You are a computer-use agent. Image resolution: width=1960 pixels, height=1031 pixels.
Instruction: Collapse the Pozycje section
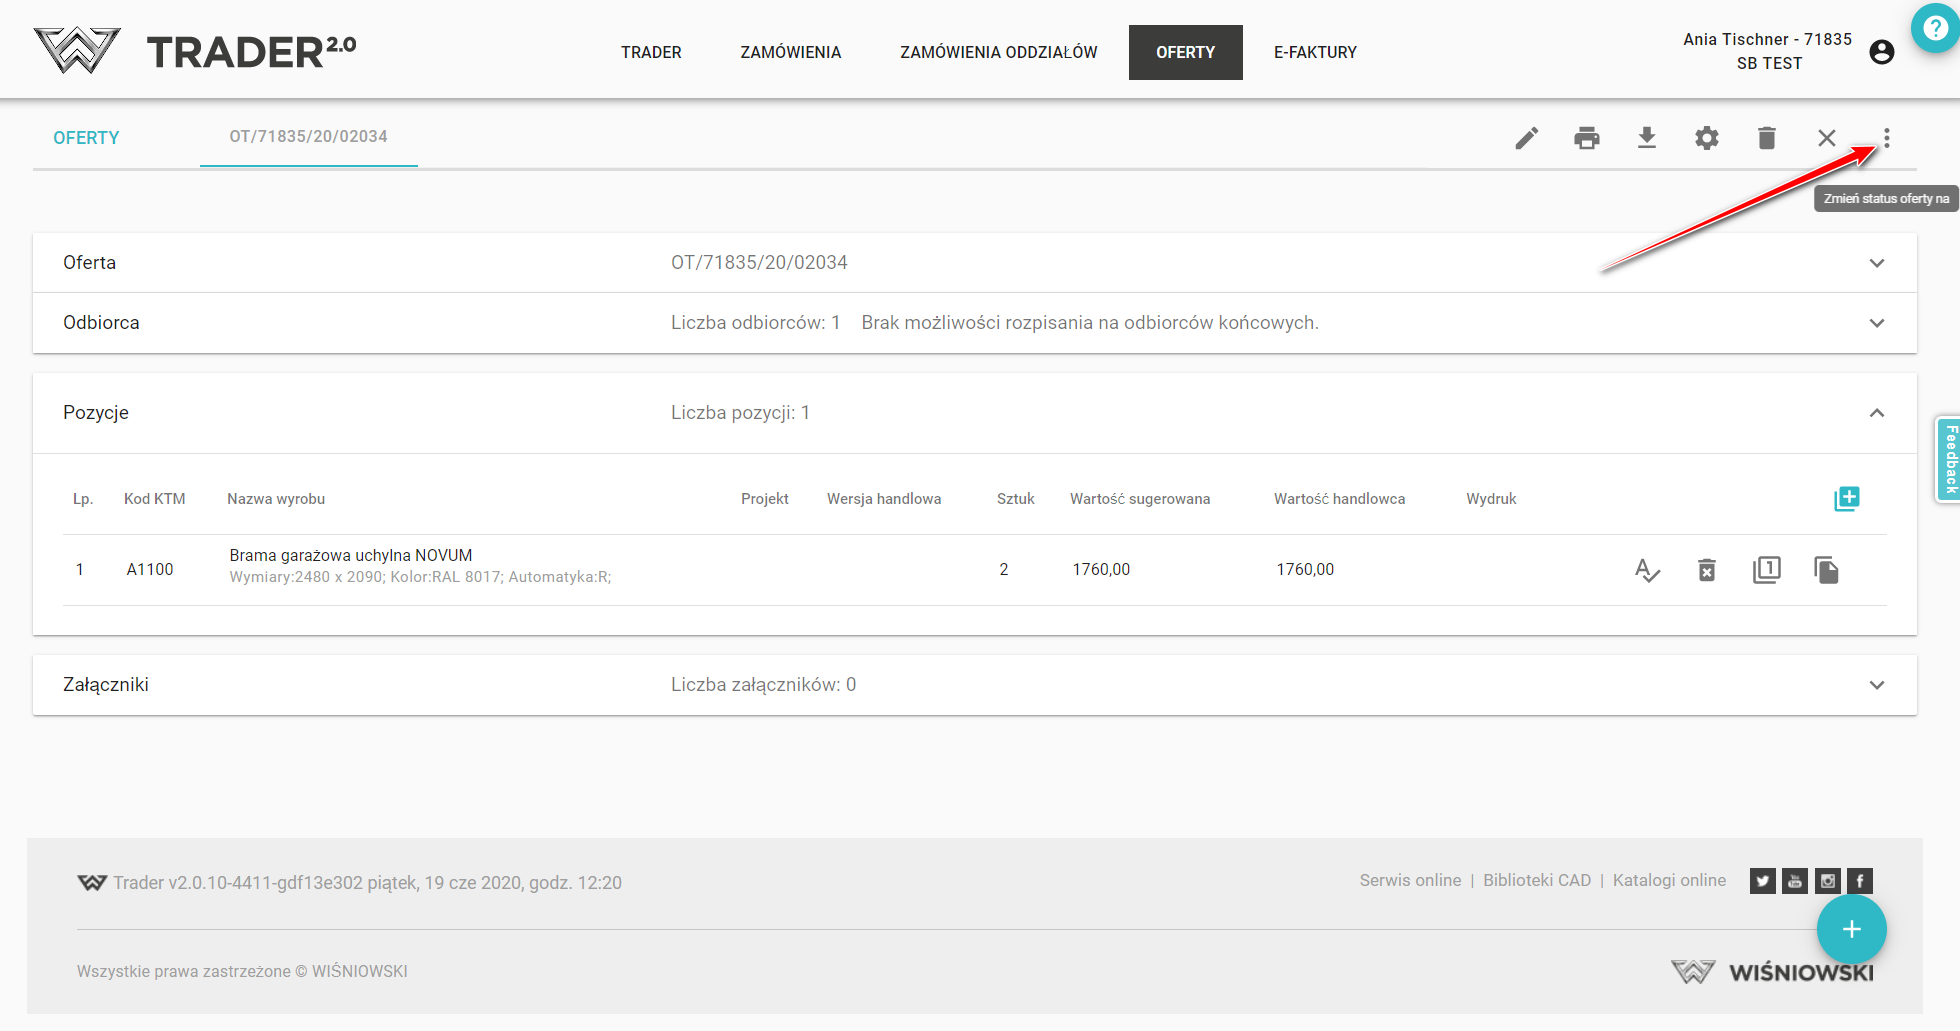[1876, 413]
